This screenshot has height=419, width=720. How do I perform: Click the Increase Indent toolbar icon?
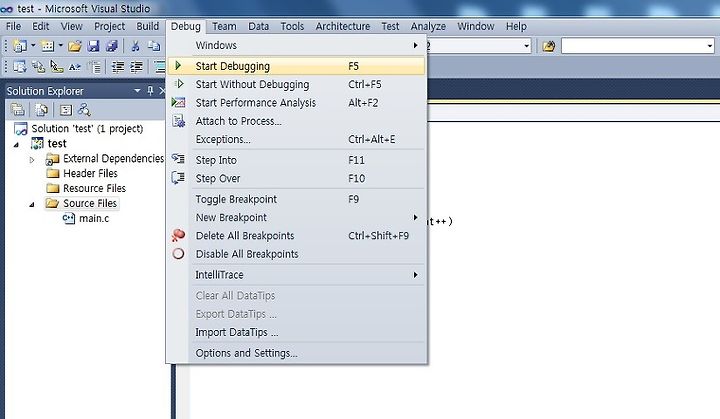point(136,67)
